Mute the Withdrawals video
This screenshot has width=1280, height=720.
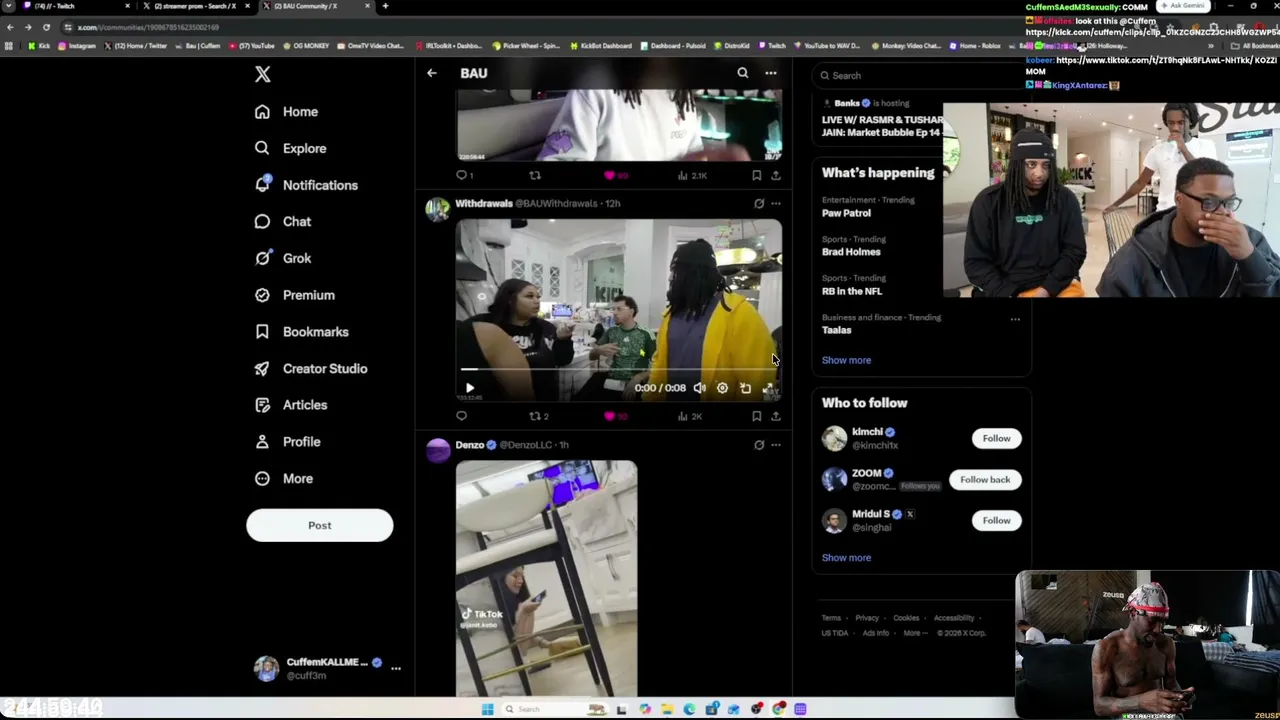[700, 388]
